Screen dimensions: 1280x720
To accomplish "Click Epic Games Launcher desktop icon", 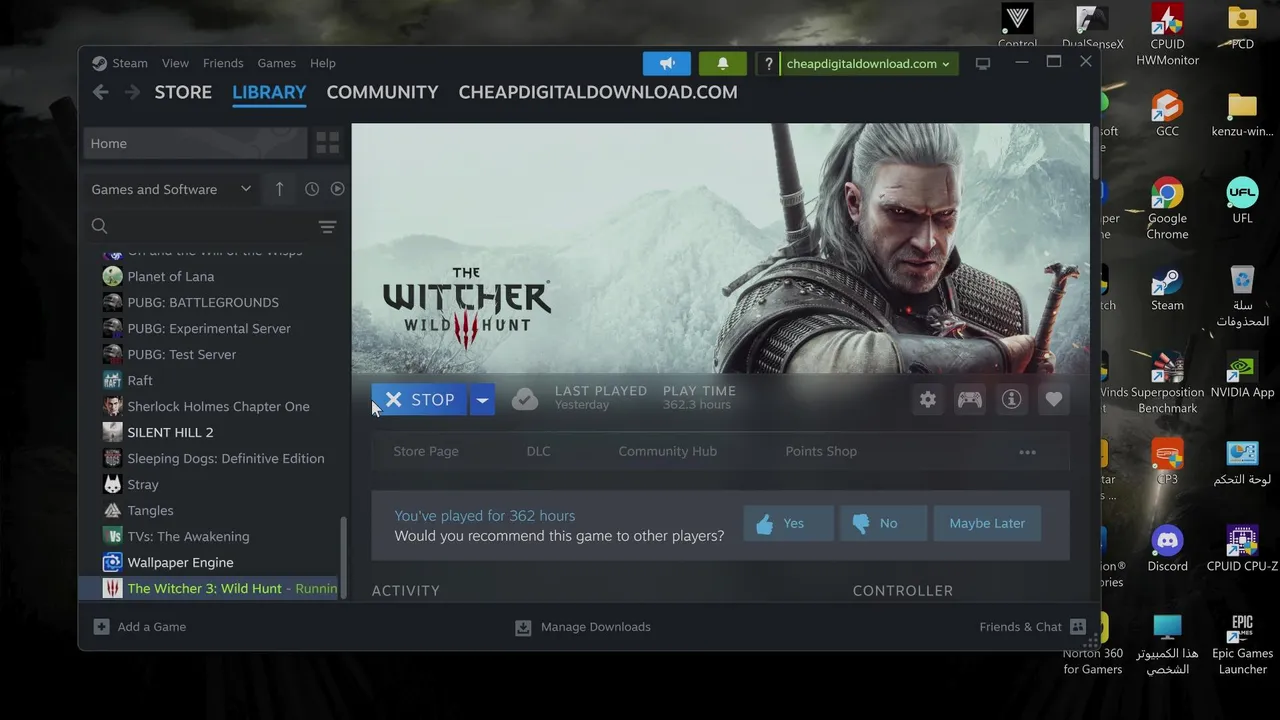I will coord(1242,645).
